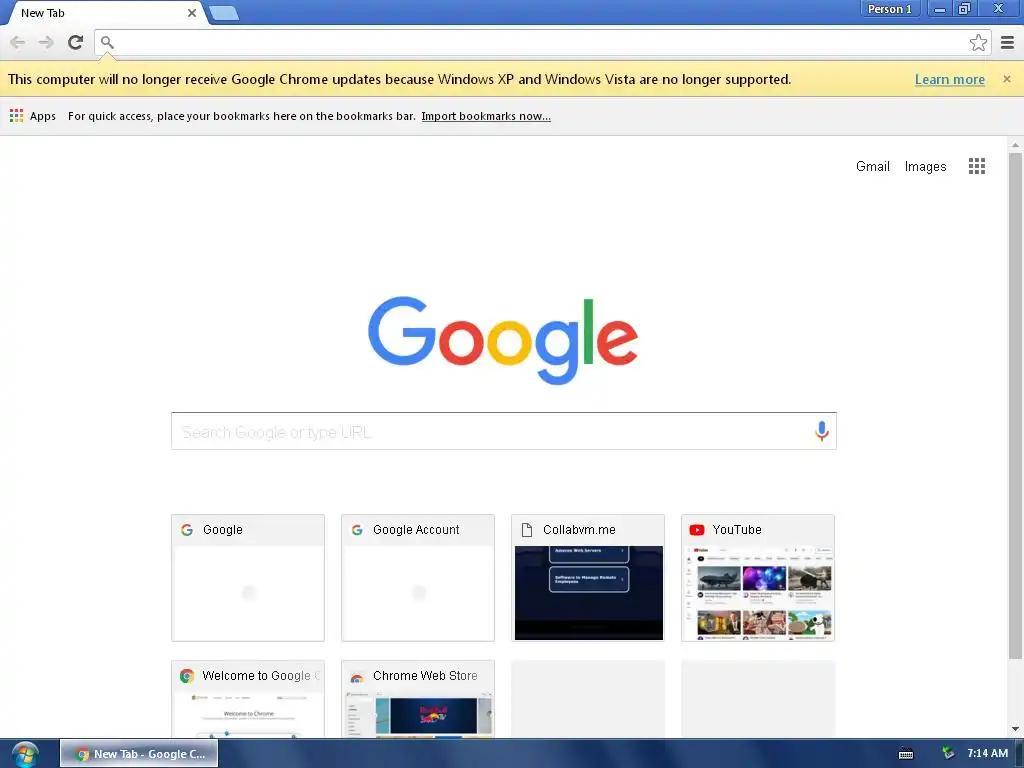Open the on-screen keyboard tray icon
Screen dimensions: 1024x768
coord(906,754)
